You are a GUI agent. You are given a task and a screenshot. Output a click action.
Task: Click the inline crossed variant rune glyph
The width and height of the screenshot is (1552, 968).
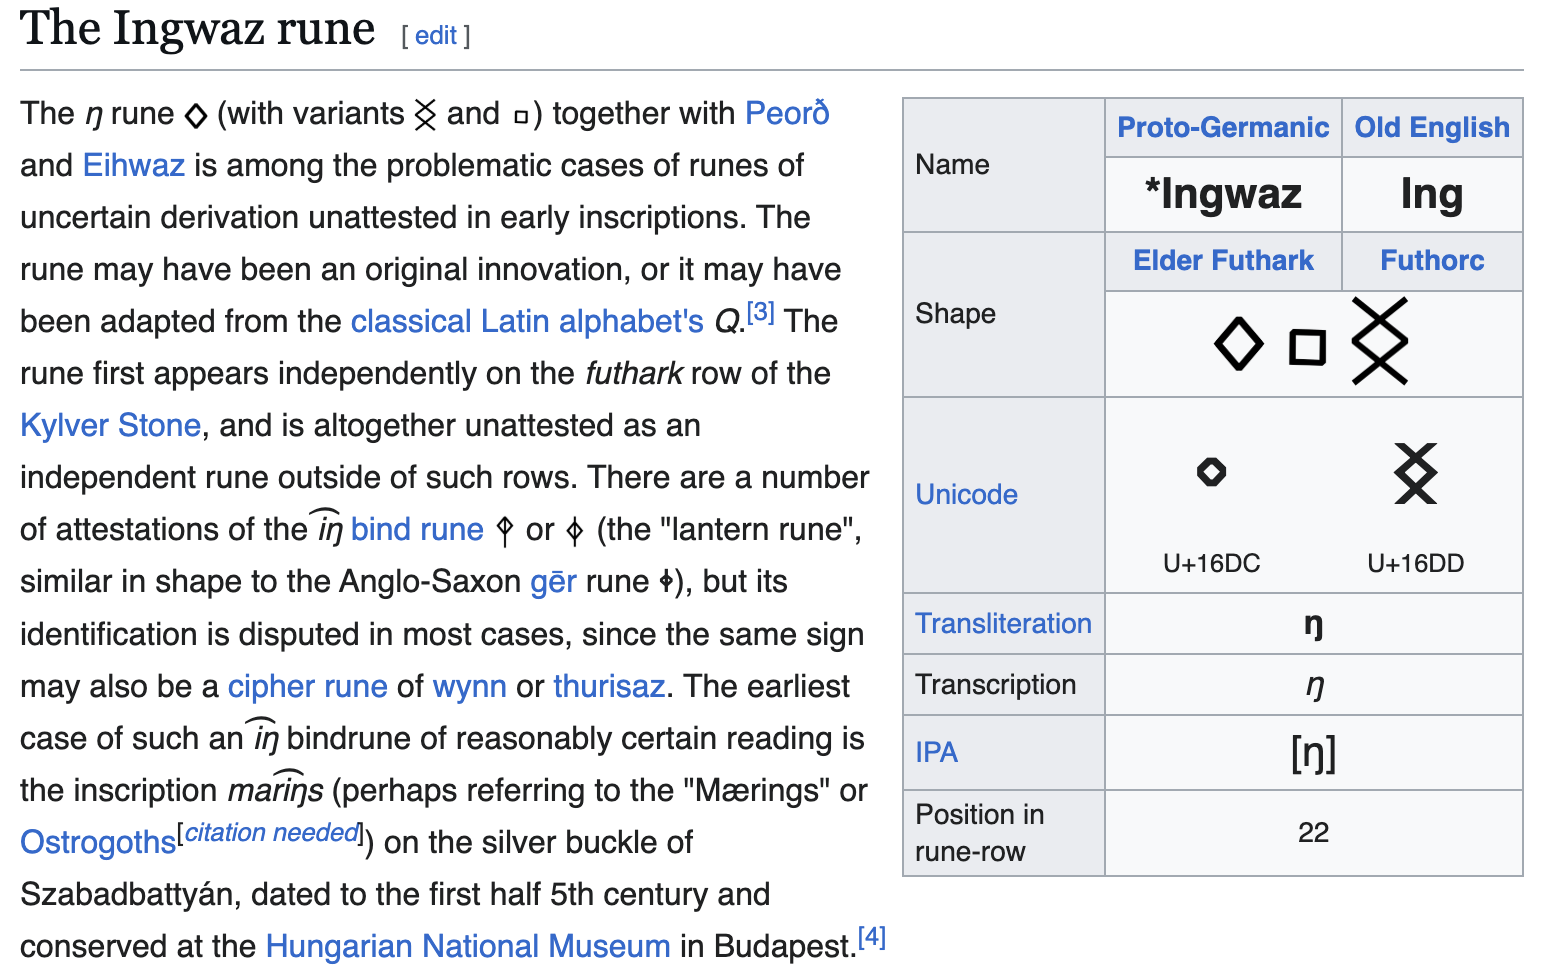(426, 115)
